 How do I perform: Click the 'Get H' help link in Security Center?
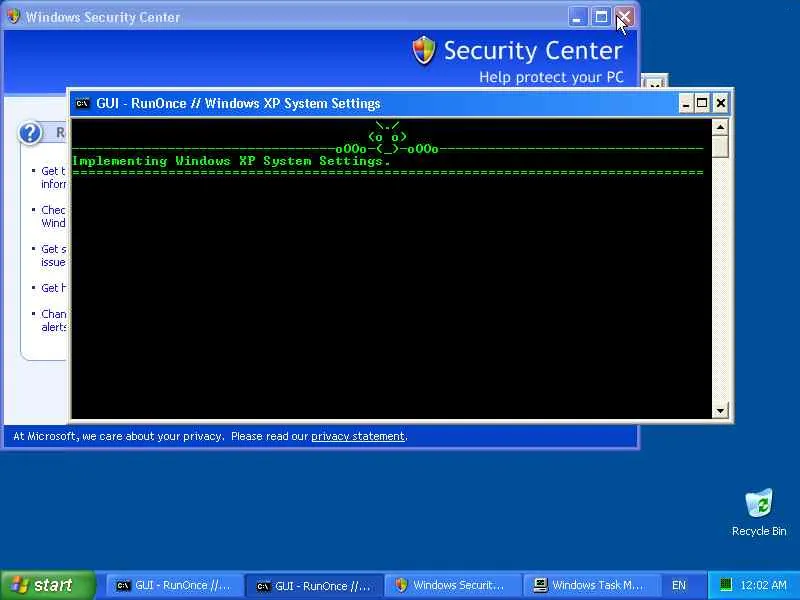click(54, 288)
